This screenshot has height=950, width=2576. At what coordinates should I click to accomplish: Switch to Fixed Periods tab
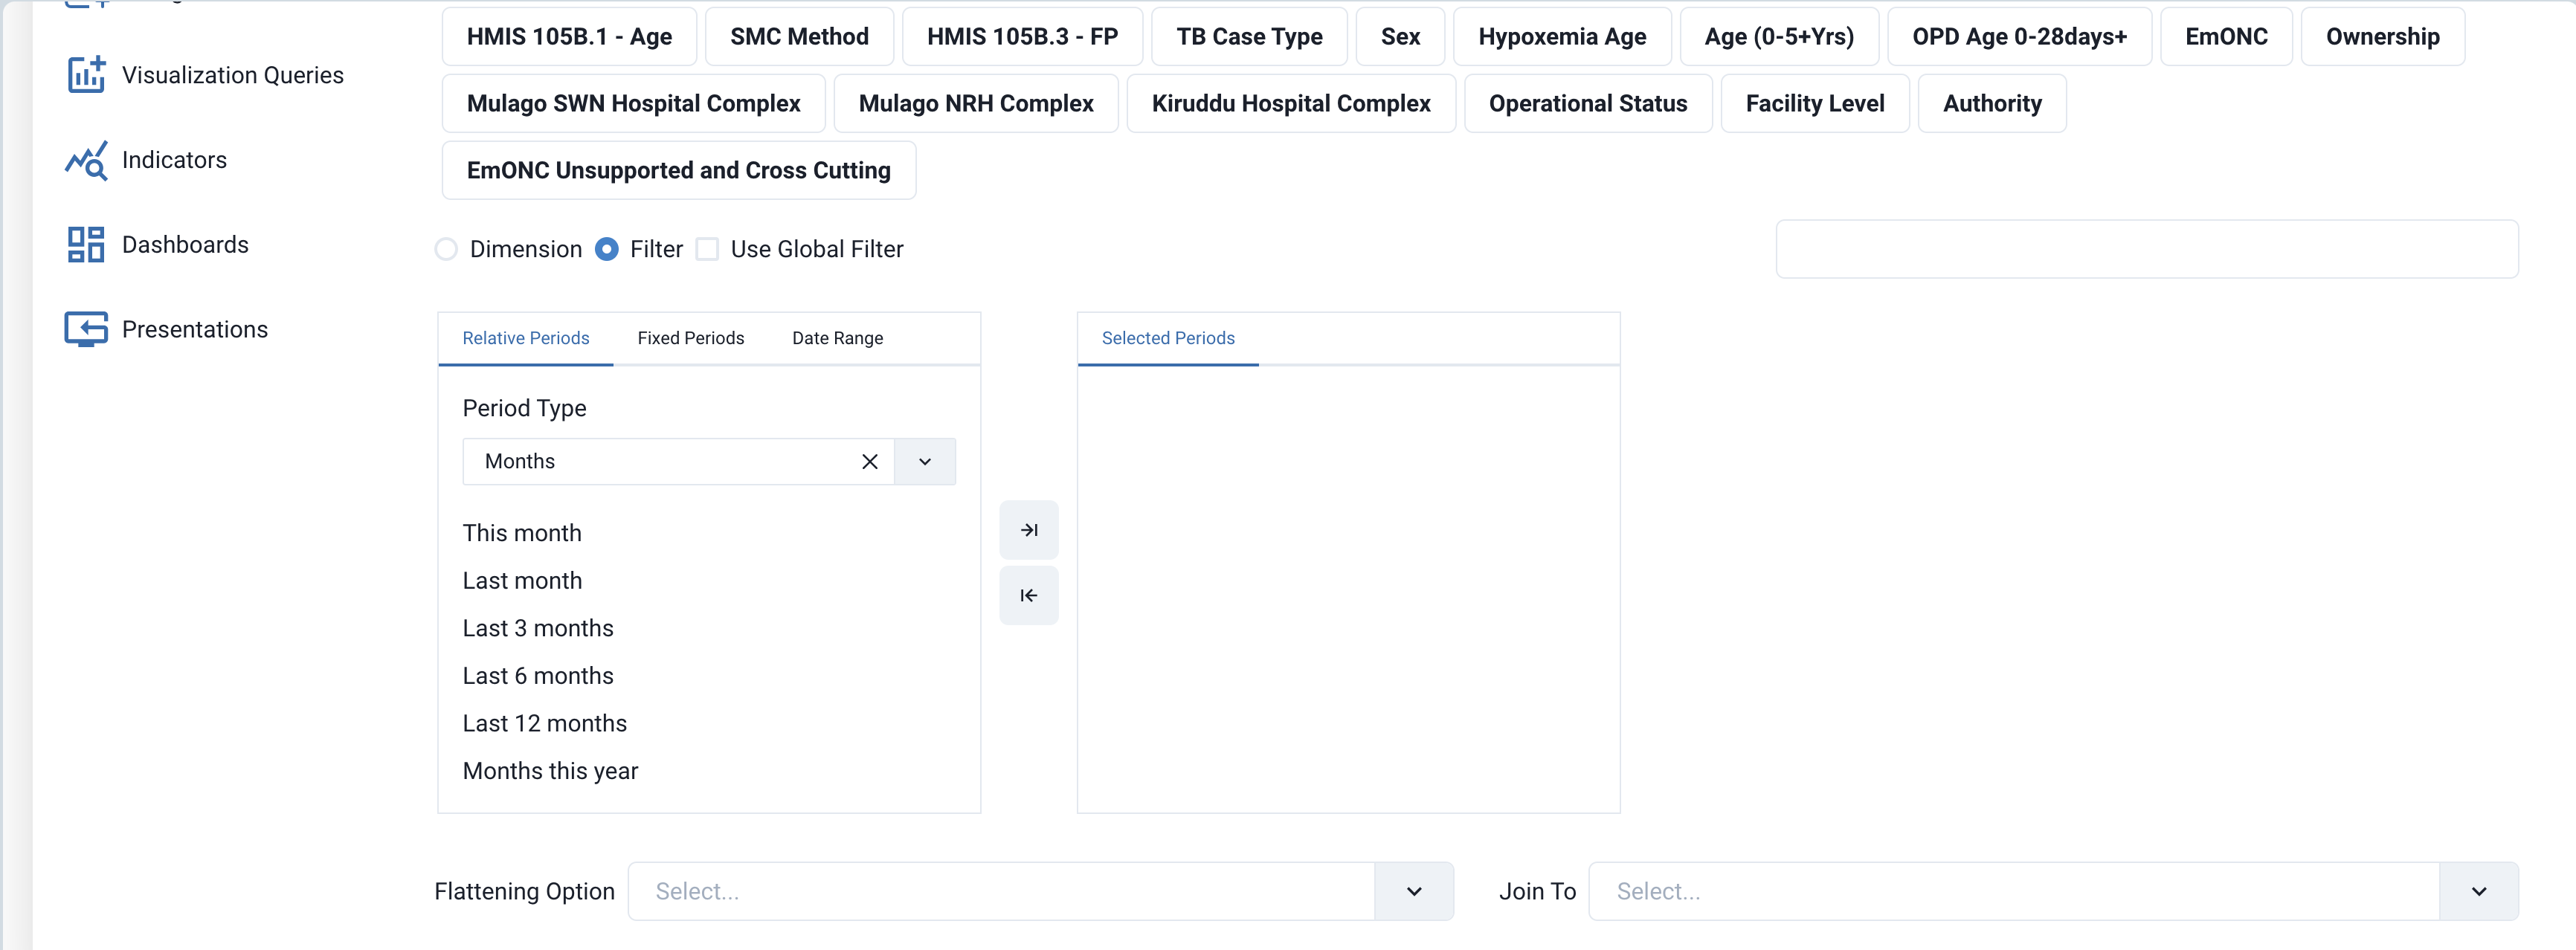(x=691, y=338)
